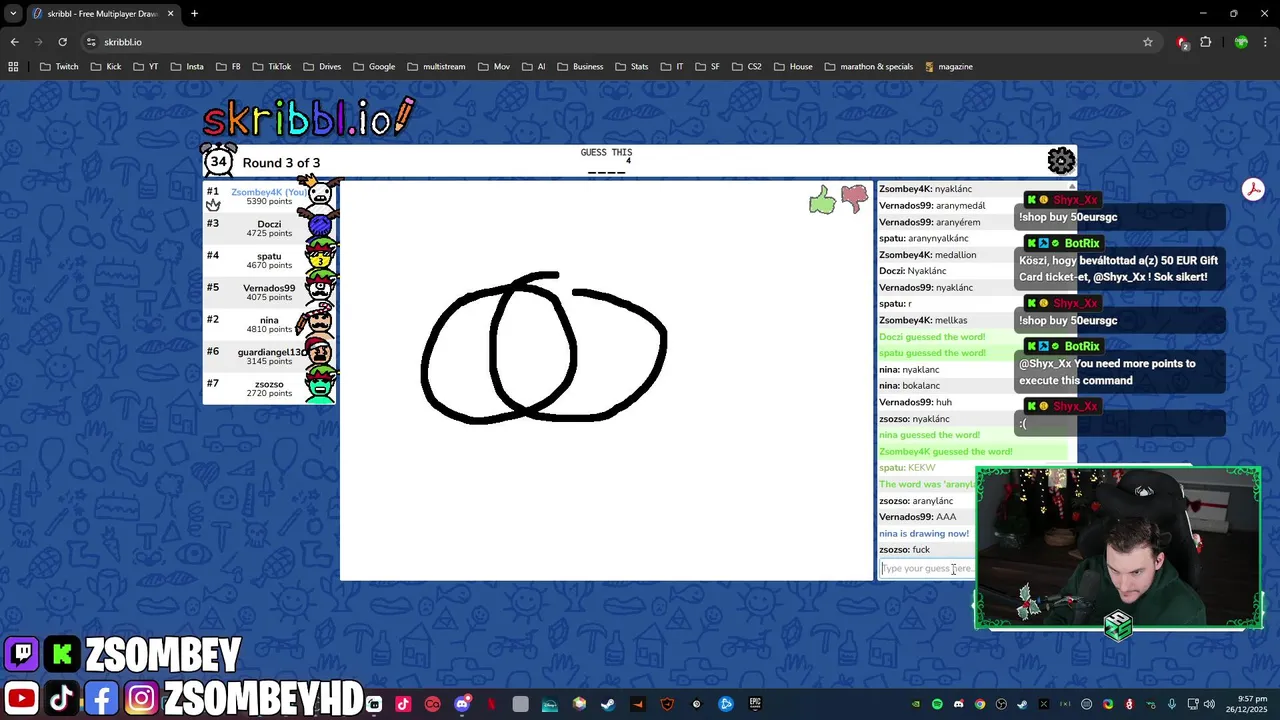View site information for skribbl.io
Viewport: 1280px width, 720px height.
click(x=91, y=42)
